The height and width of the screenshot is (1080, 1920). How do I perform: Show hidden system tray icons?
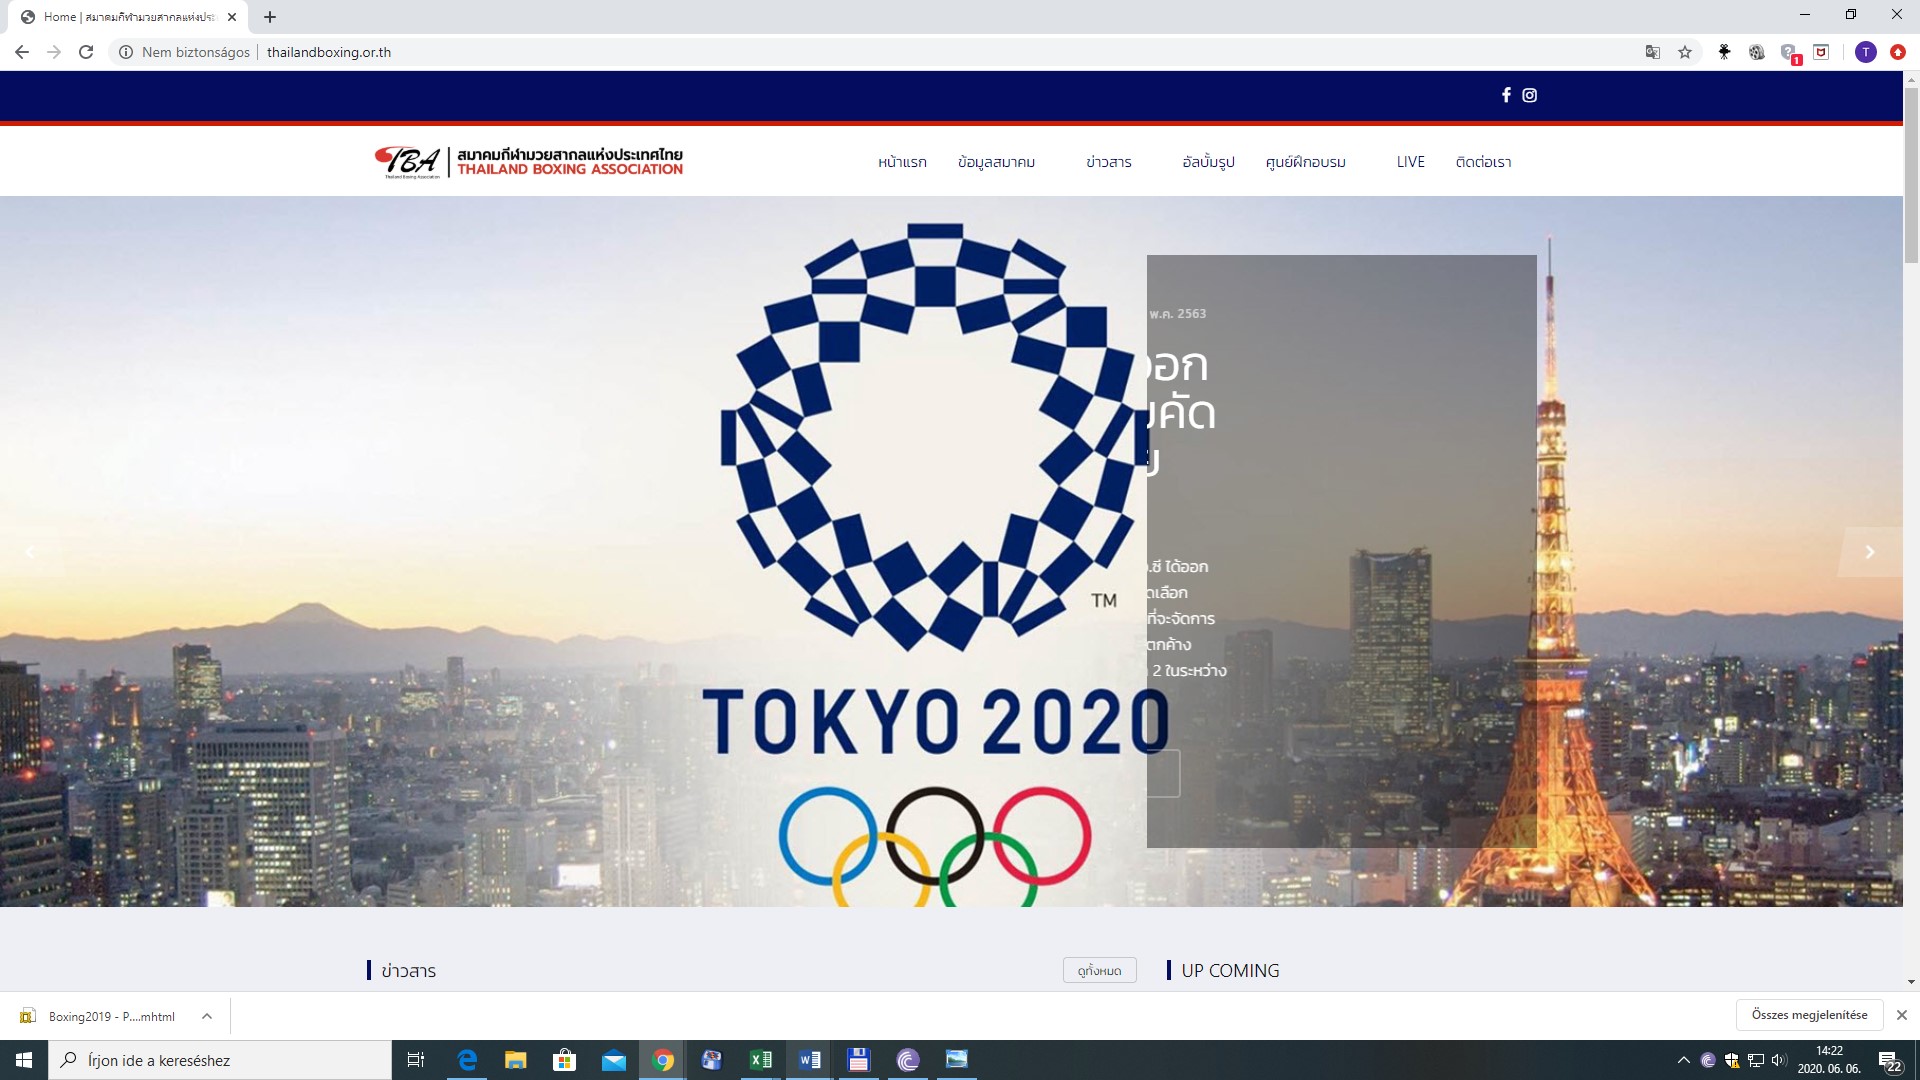(x=1684, y=1060)
